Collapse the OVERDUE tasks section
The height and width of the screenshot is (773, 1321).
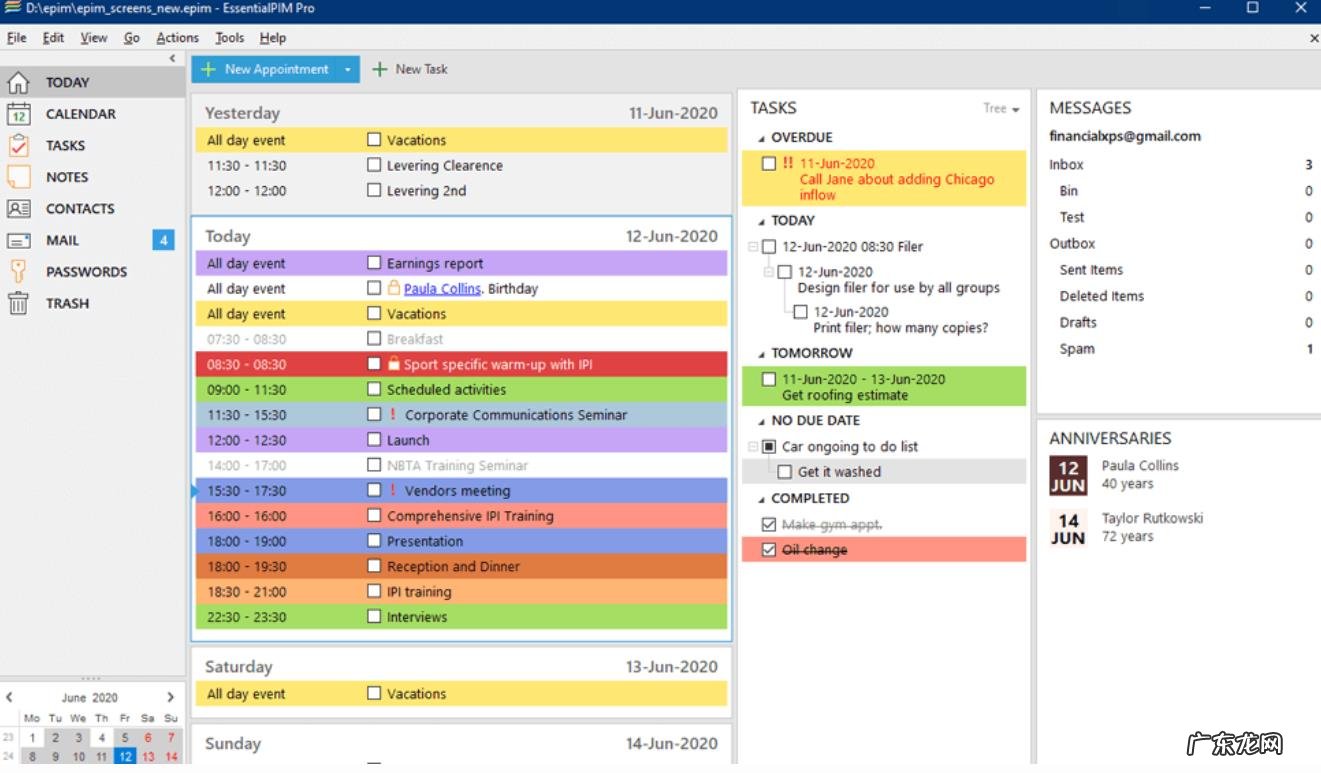761,138
